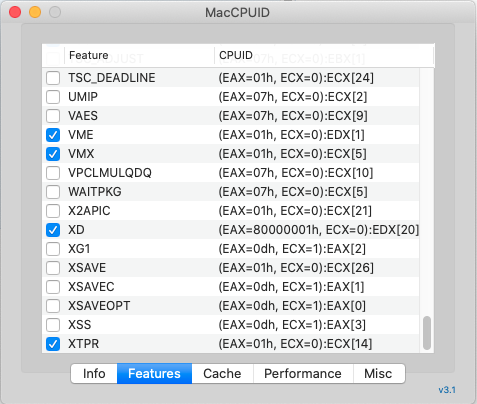Uncheck the VME checkbox
Screen dimensions: 477x404
(x=53, y=135)
